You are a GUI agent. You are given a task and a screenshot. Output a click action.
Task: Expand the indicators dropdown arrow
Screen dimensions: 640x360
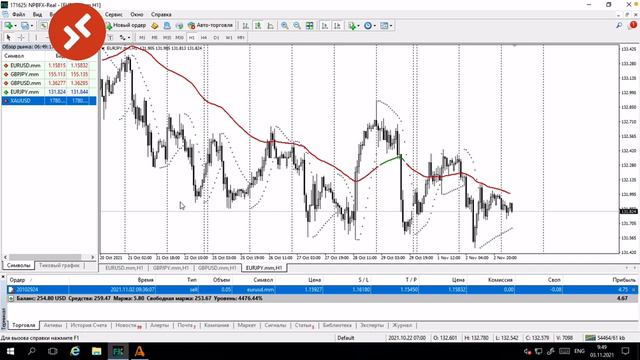coord(358,26)
